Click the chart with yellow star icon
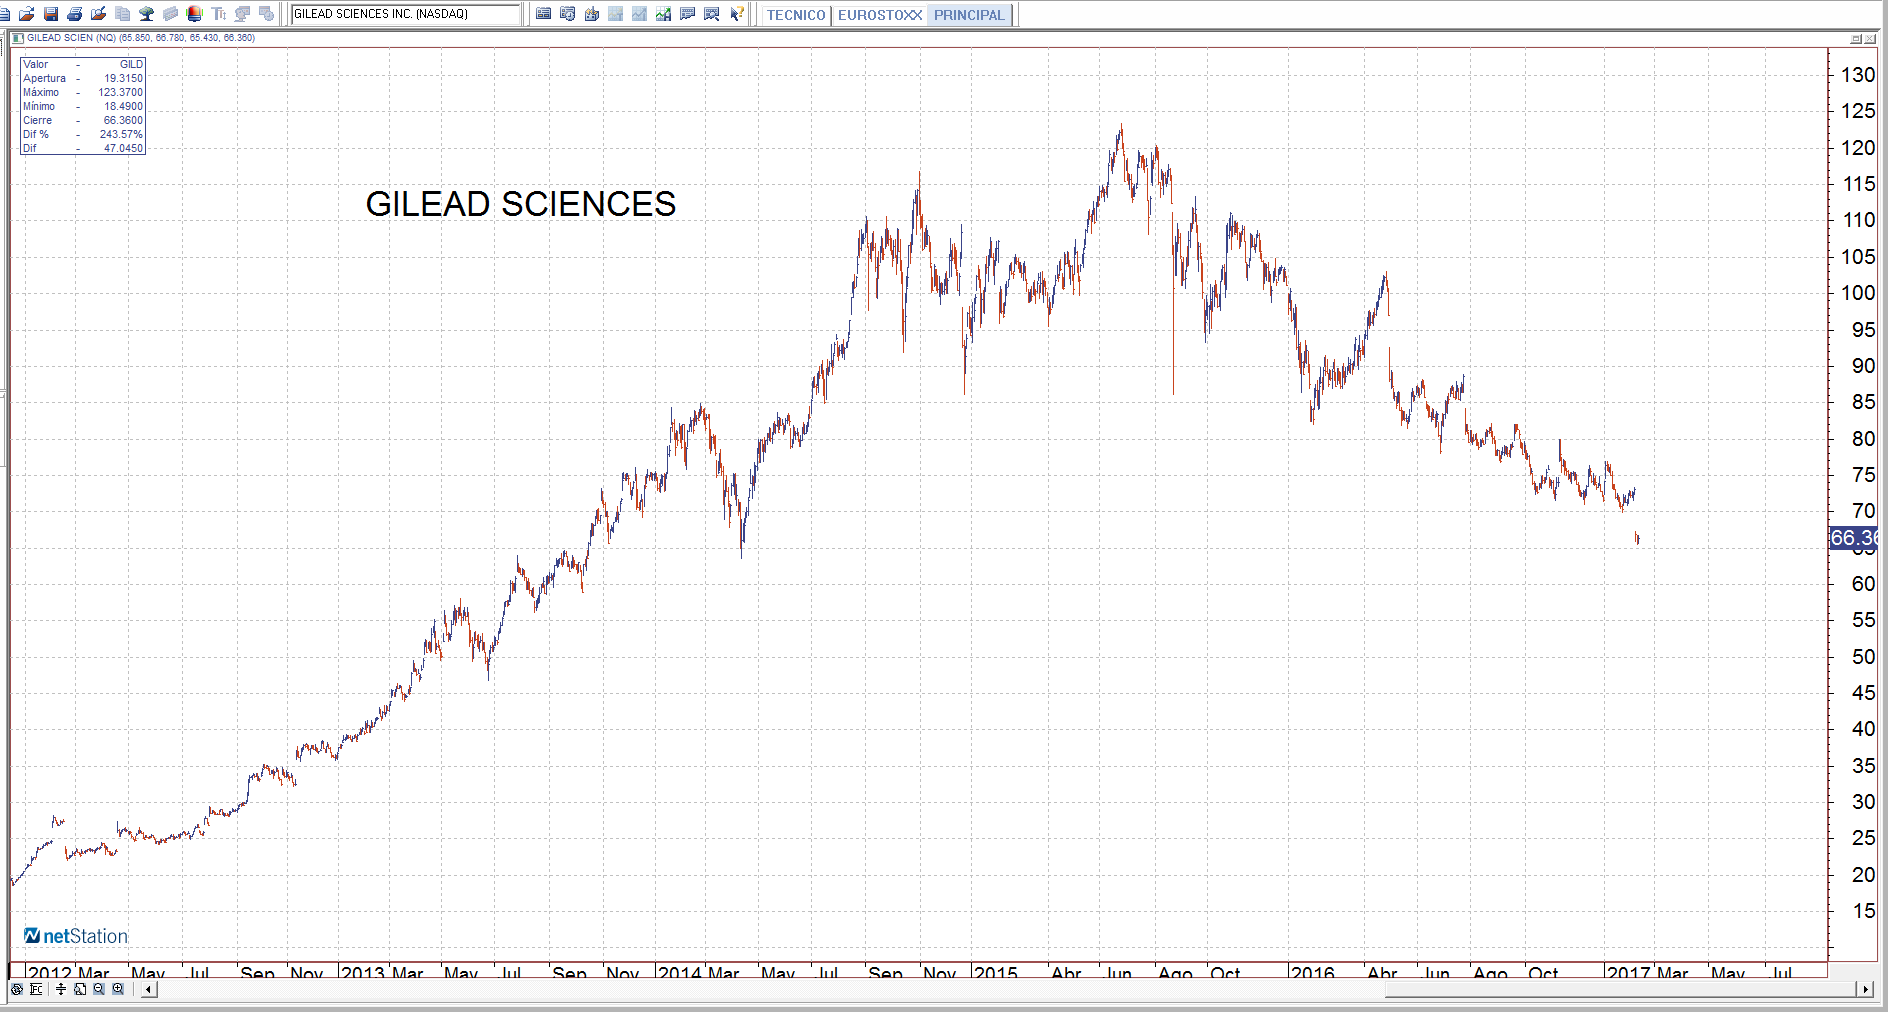 click(592, 14)
